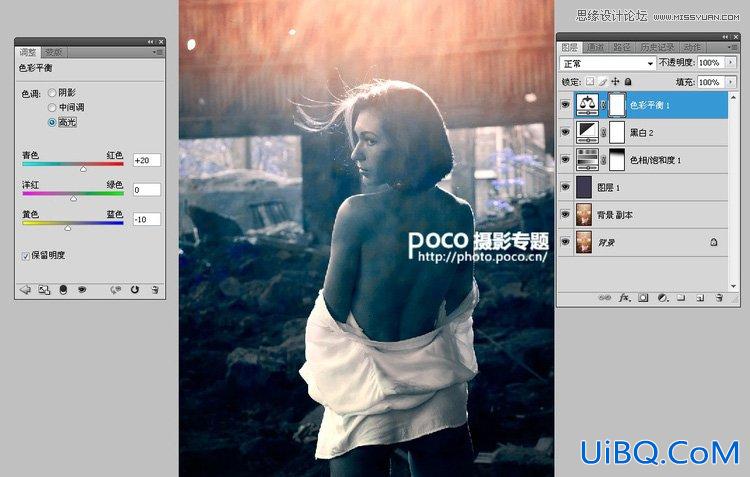Click the magenta-green value field showing 0
The image size is (750, 477).
147,189
